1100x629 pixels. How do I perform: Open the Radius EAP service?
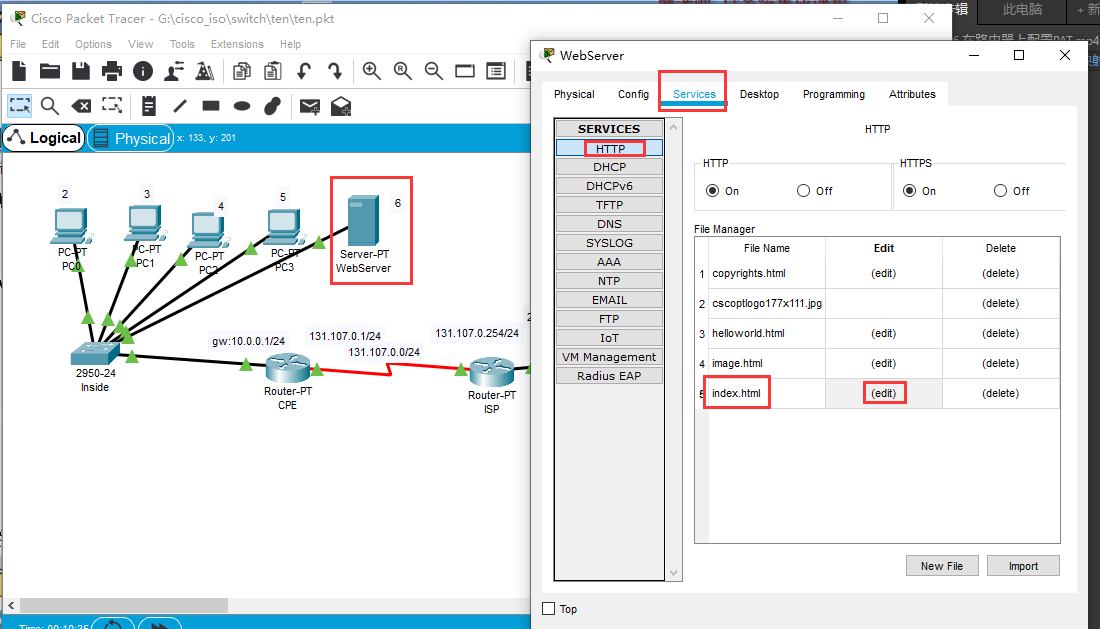point(609,376)
